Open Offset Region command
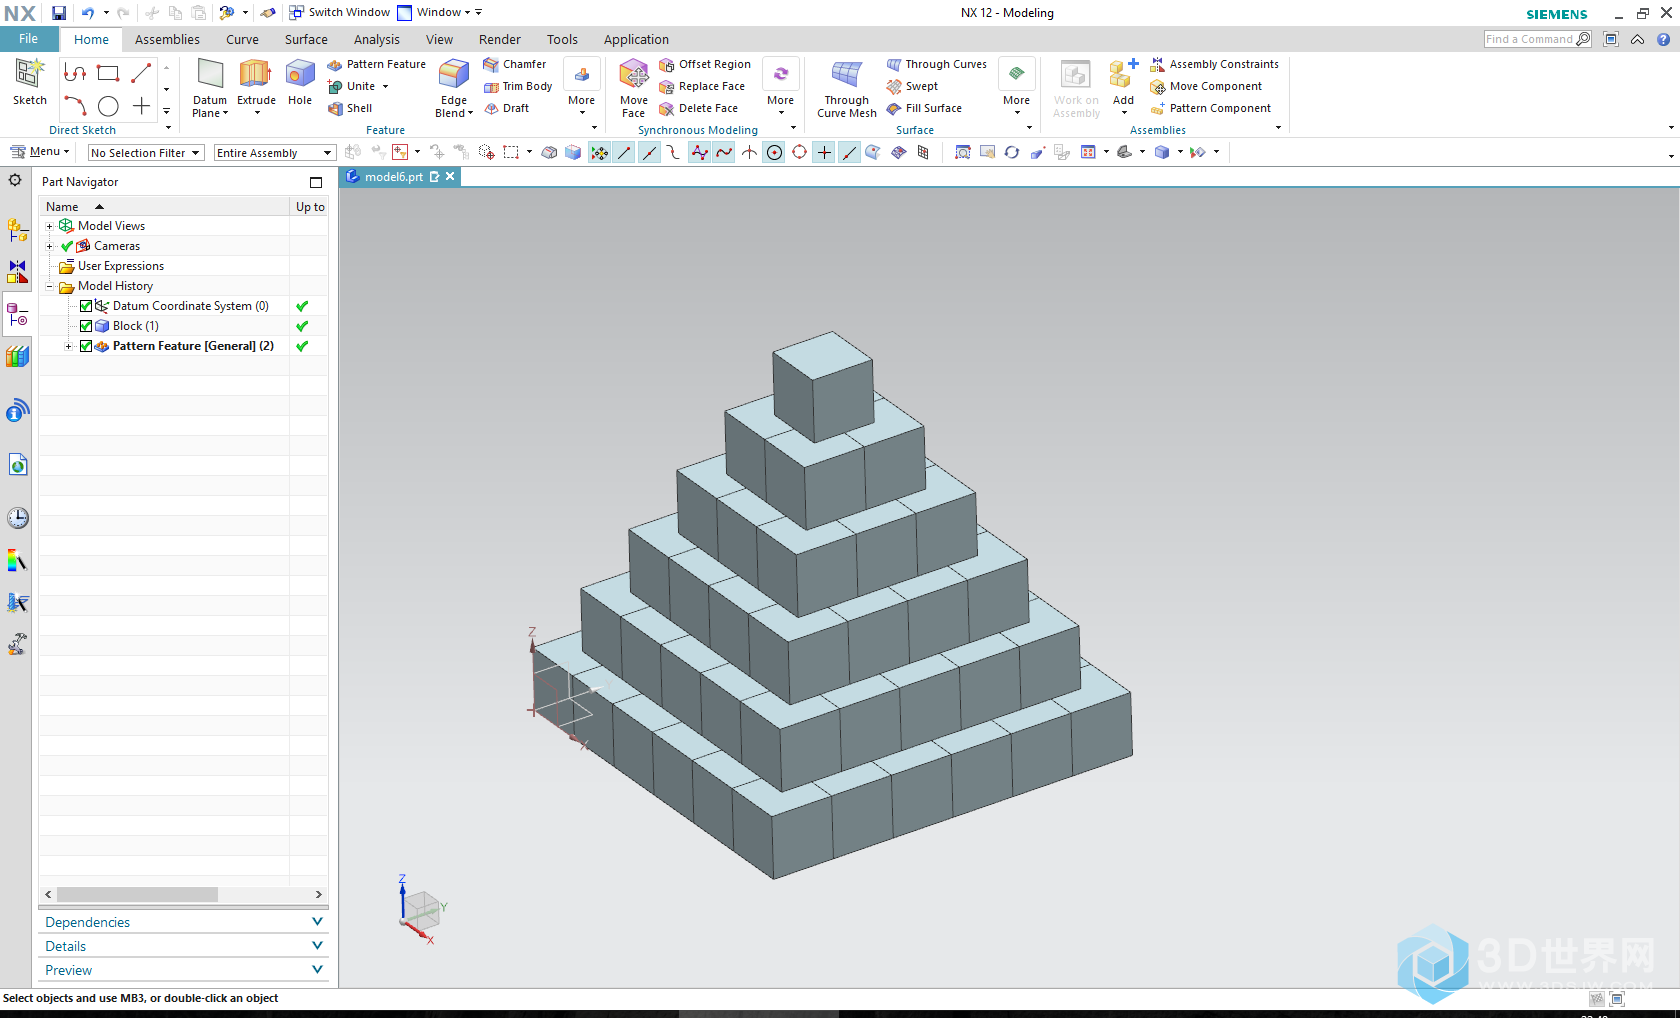 (705, 64)
